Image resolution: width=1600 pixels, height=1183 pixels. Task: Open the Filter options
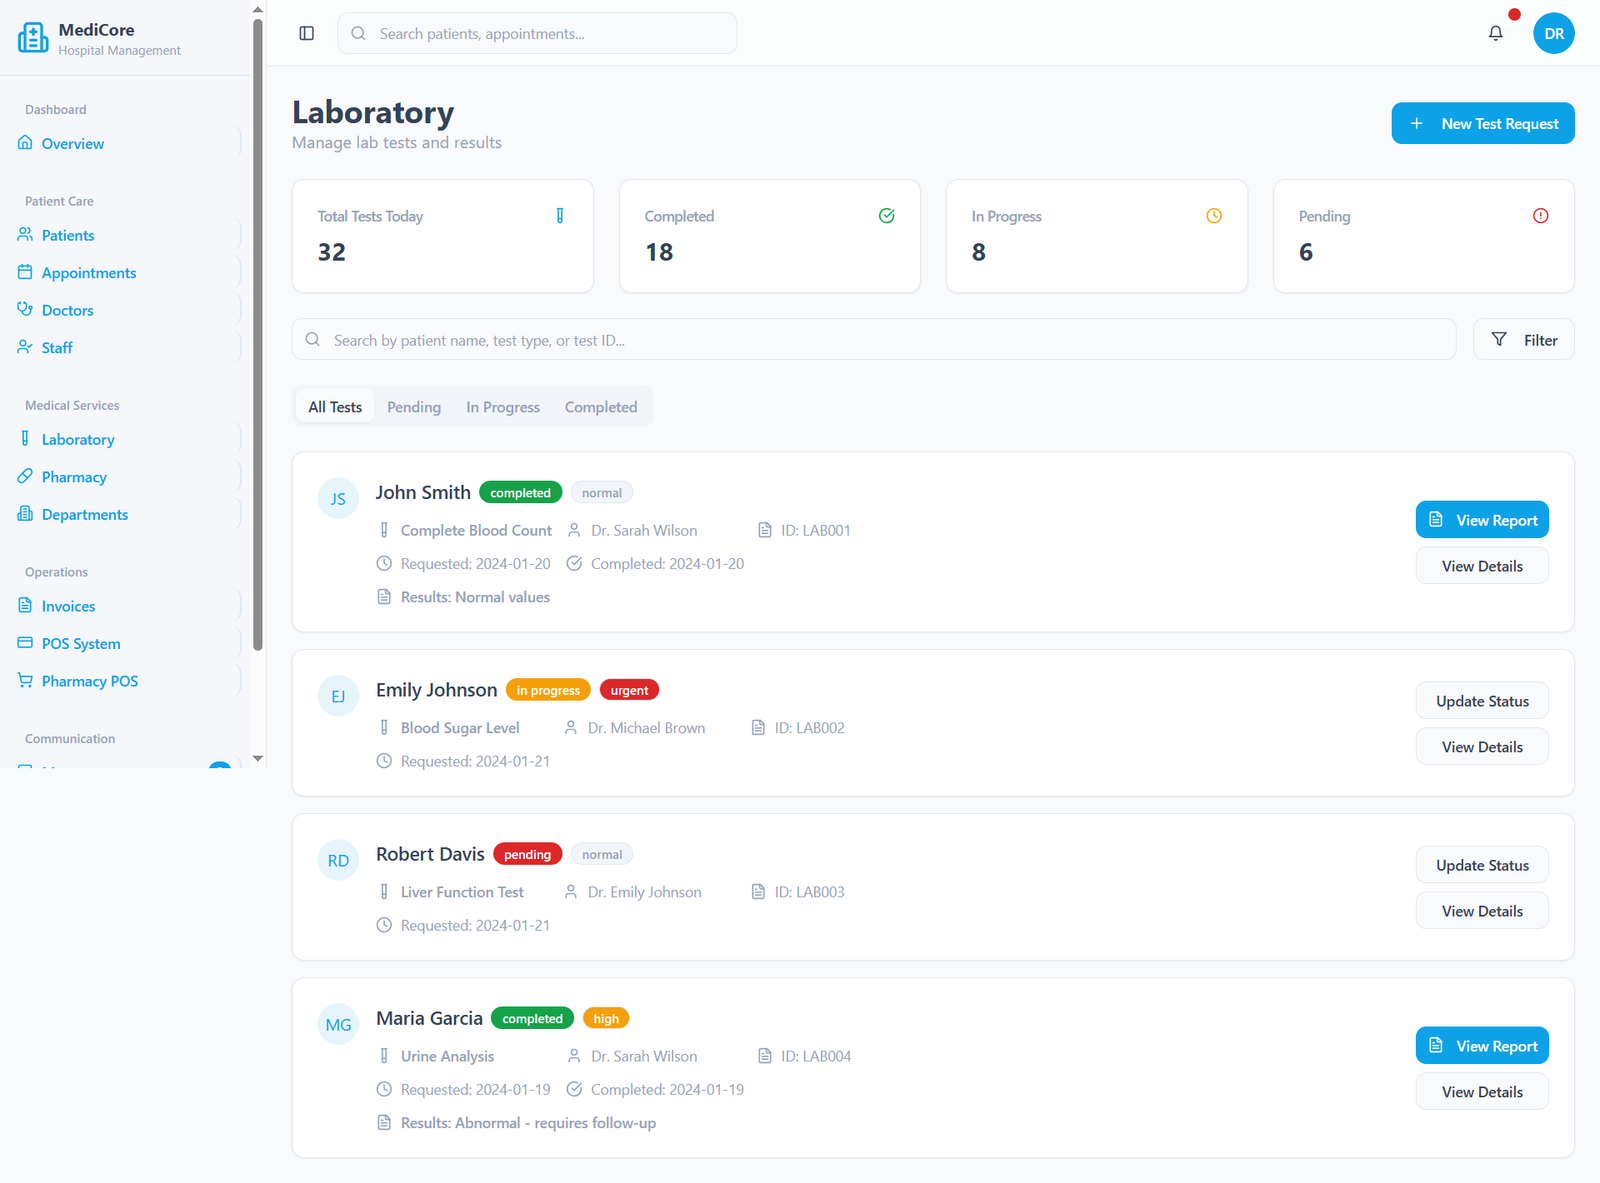point(1523,340)
